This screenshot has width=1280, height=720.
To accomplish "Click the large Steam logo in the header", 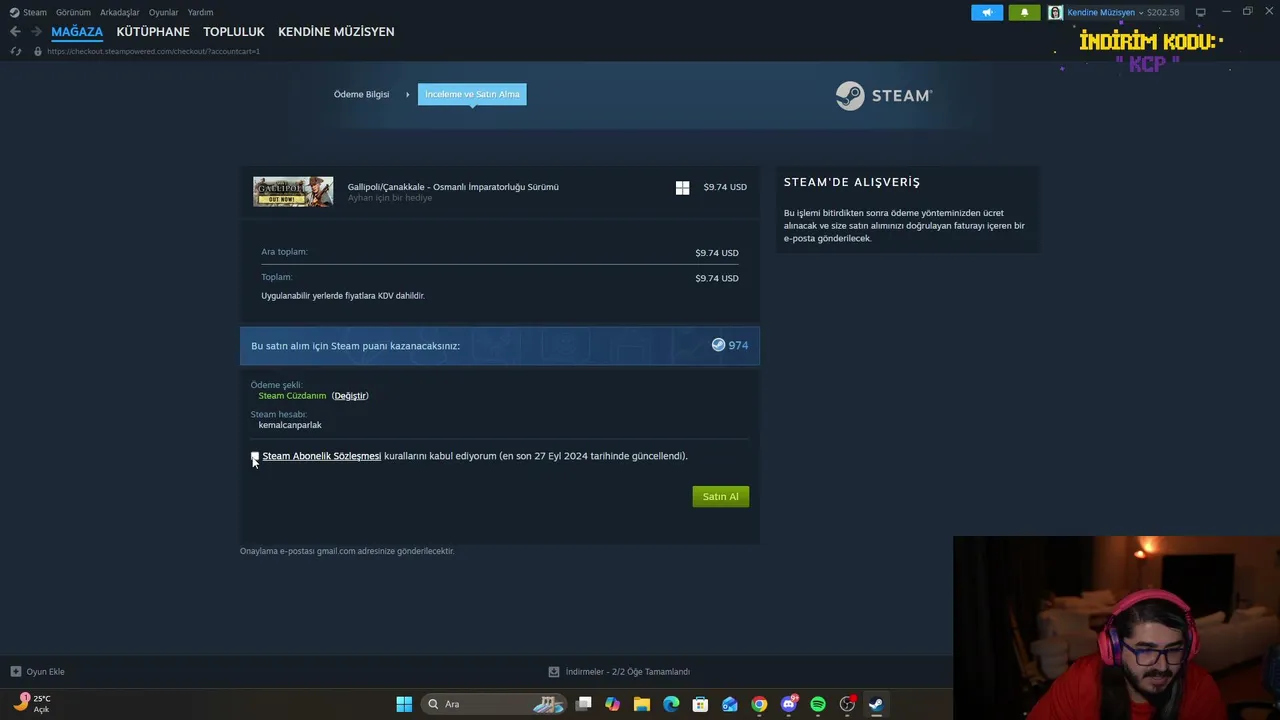I will [884, 95].
